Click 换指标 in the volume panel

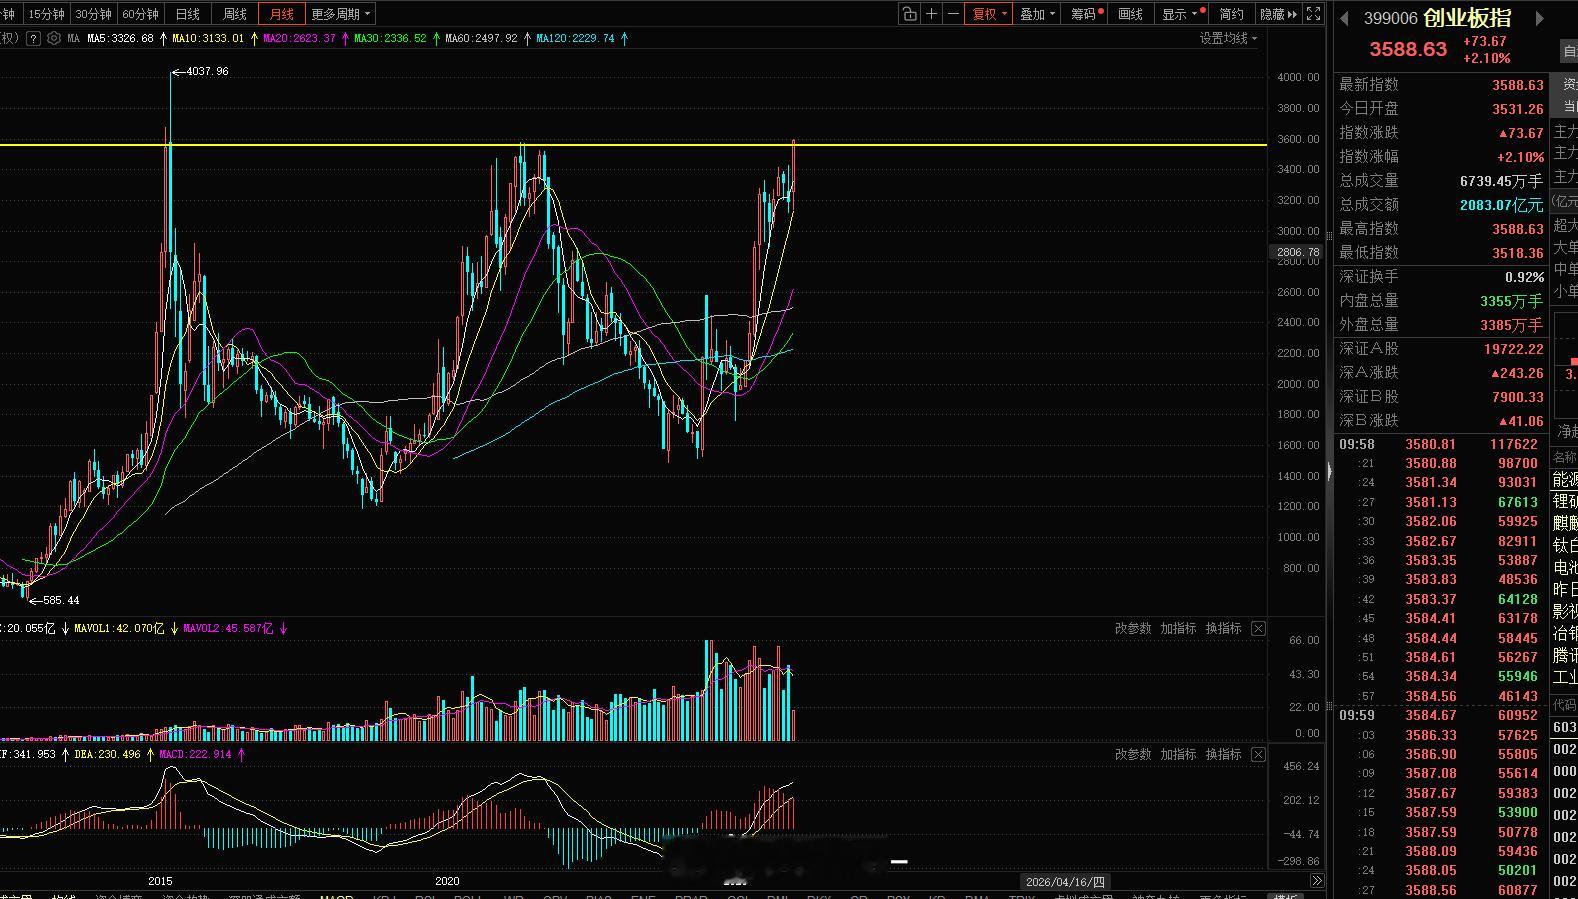pyautogui.click(x=1223, y=628)
